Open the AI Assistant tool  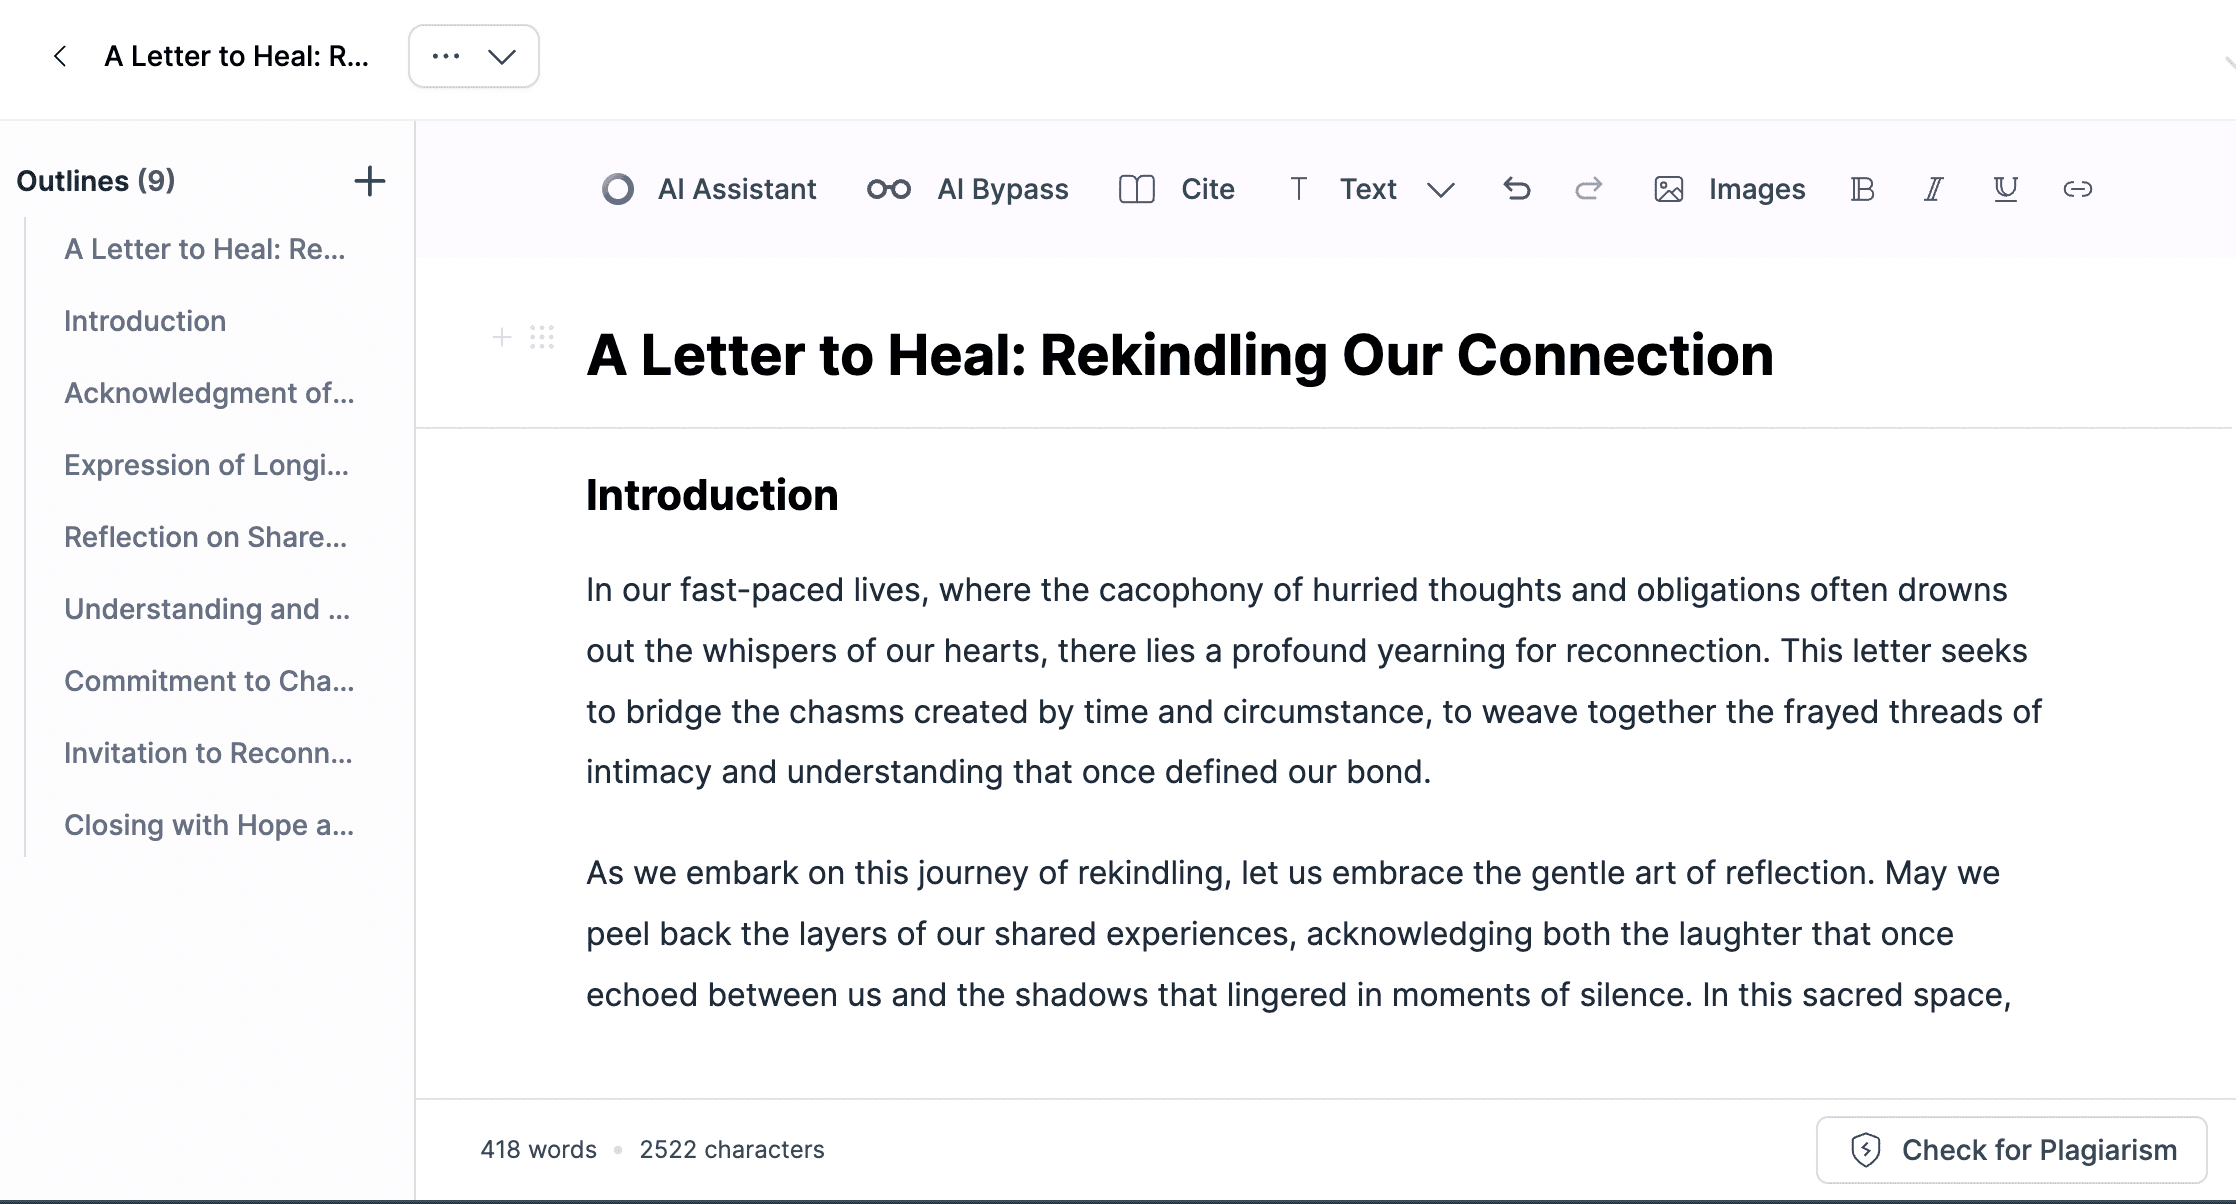(709, 189)
